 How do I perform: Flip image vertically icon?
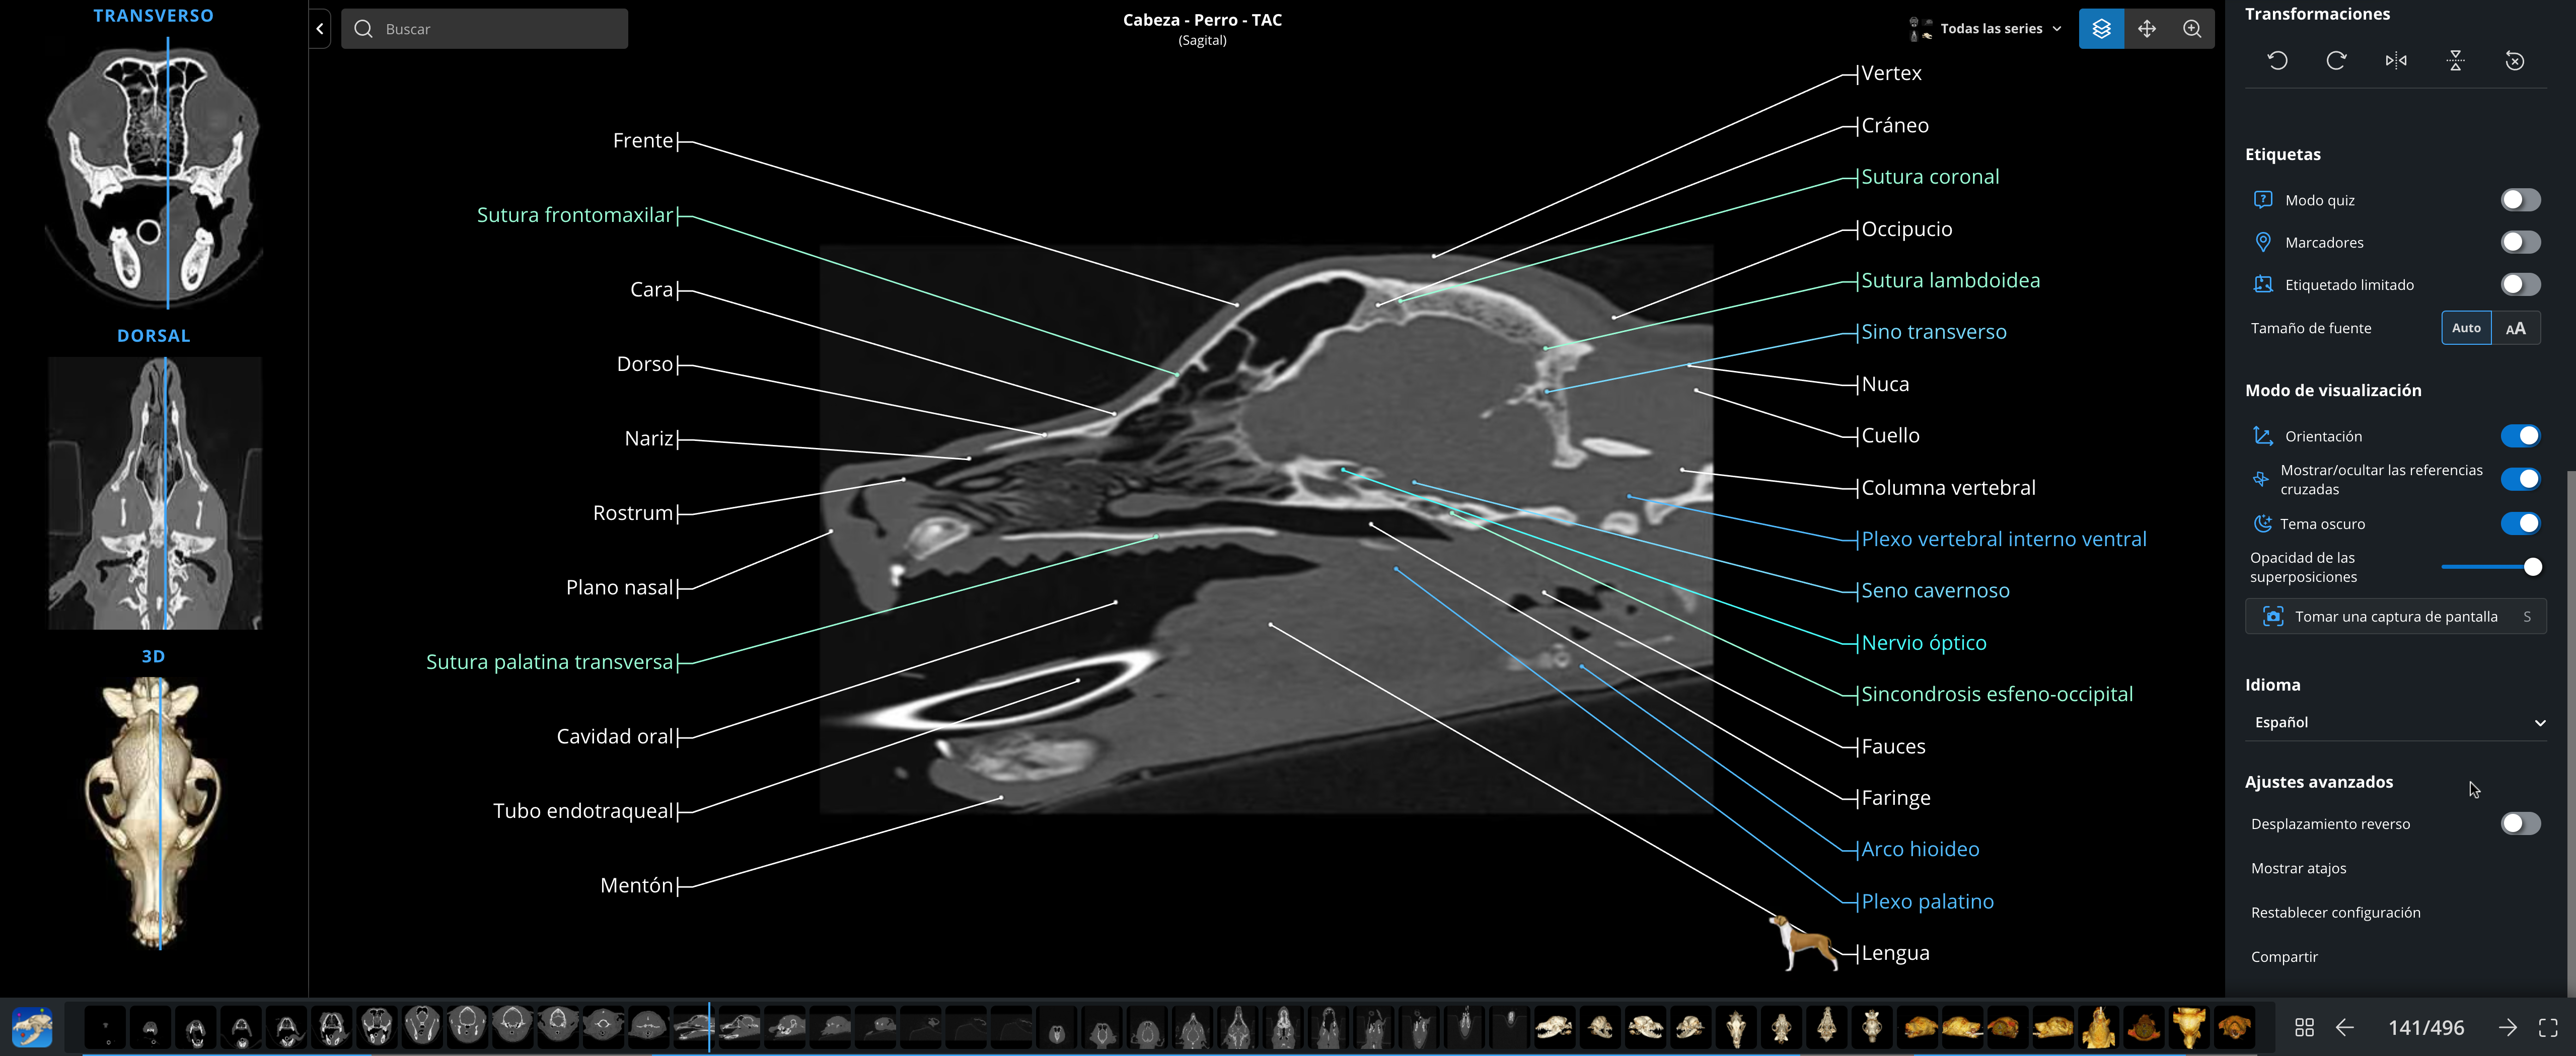[x=2455, y=61]
